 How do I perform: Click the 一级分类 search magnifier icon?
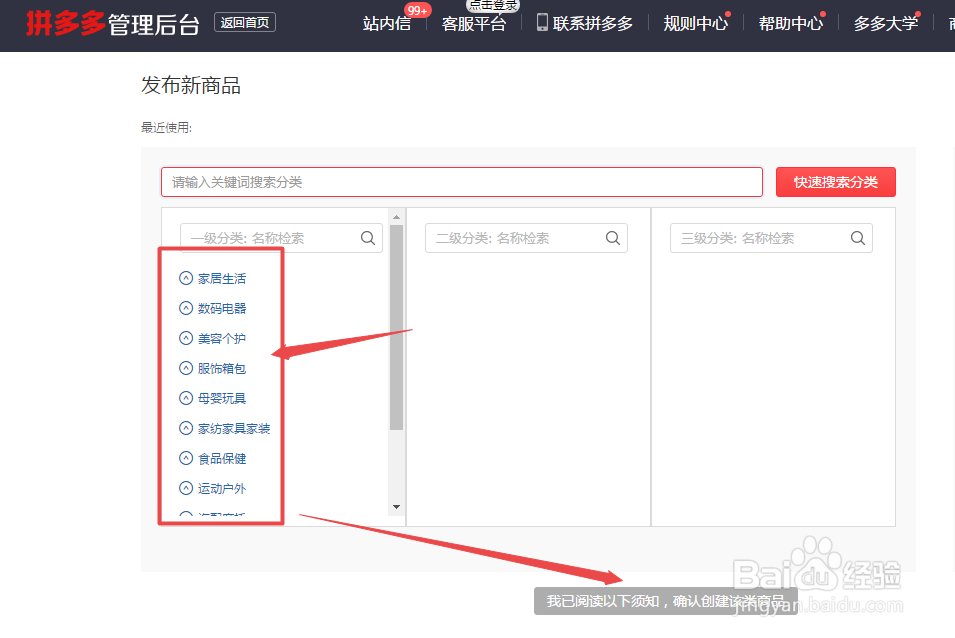(368, 238)
